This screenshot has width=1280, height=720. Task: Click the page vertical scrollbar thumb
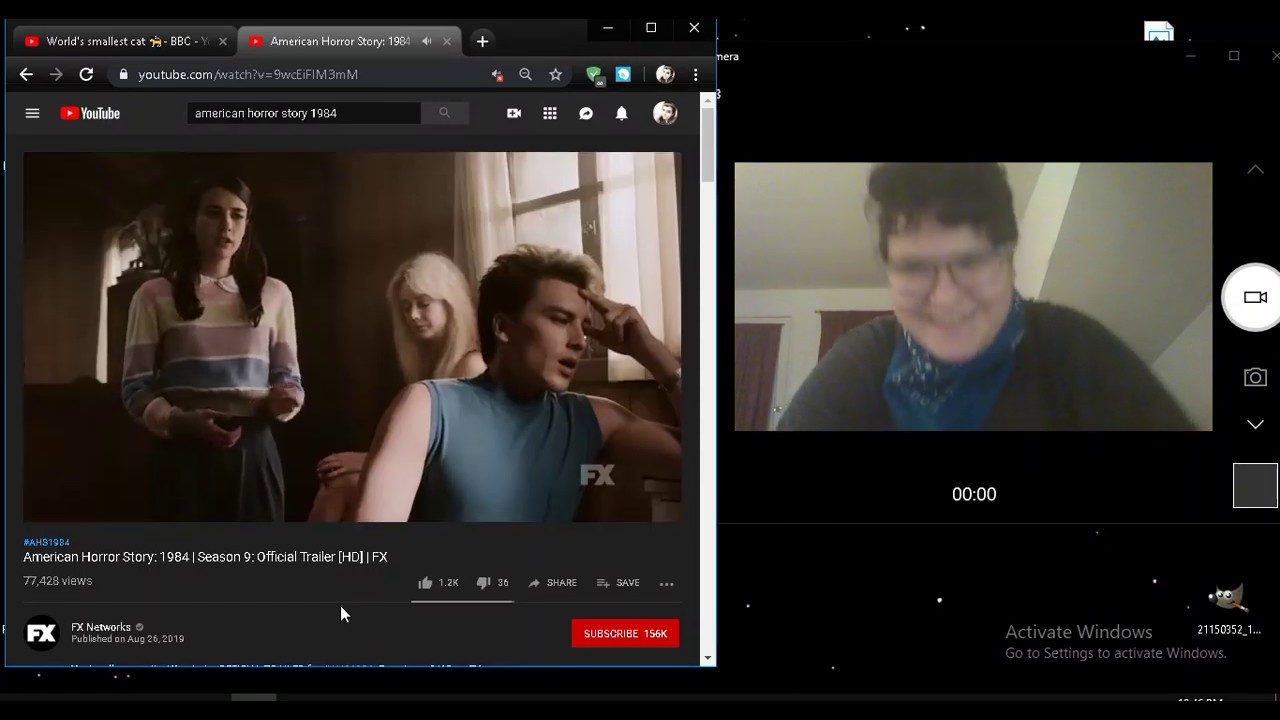tap(708, 143)
